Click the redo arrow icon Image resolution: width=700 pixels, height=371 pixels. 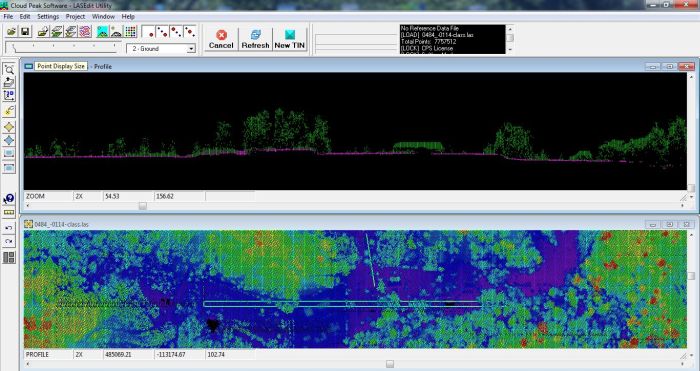pos(9,242)
